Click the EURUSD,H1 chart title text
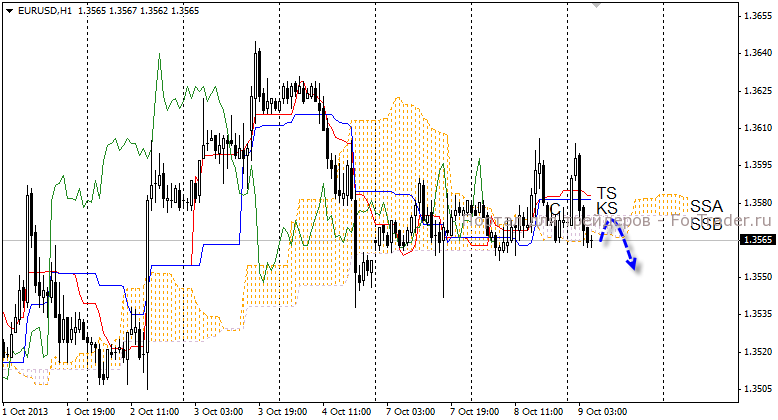Screen dimensions: 778x420 click(x=45, y=10)
